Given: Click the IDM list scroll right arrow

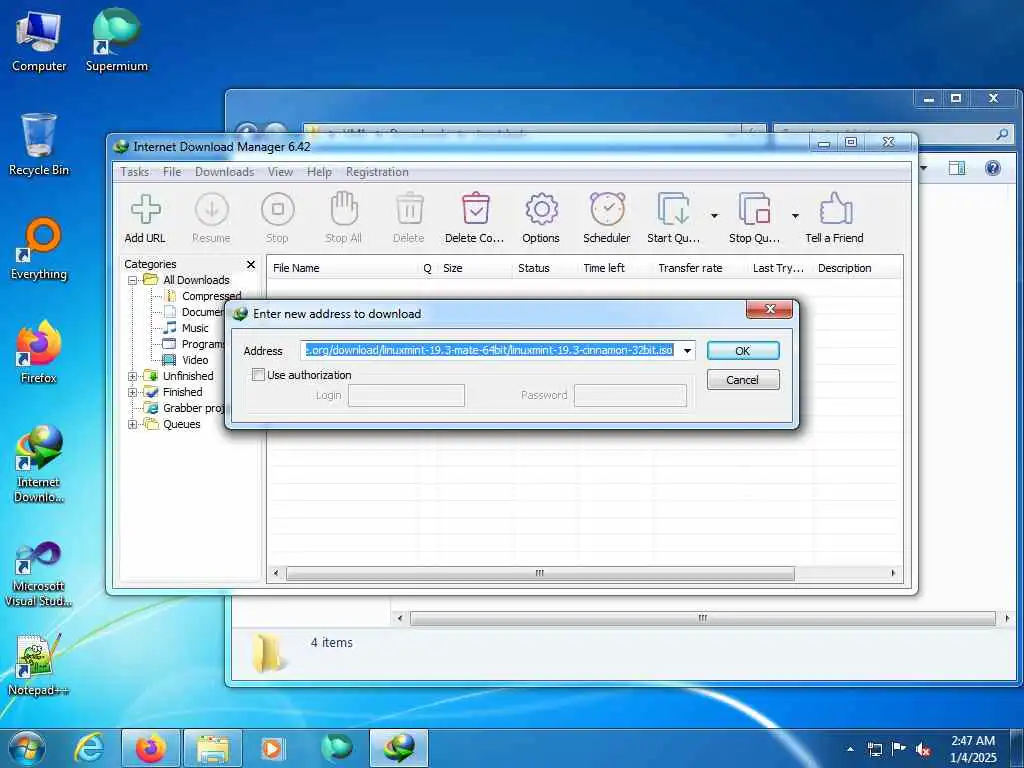Looking at the screenshot, I should tap(893, 573).
